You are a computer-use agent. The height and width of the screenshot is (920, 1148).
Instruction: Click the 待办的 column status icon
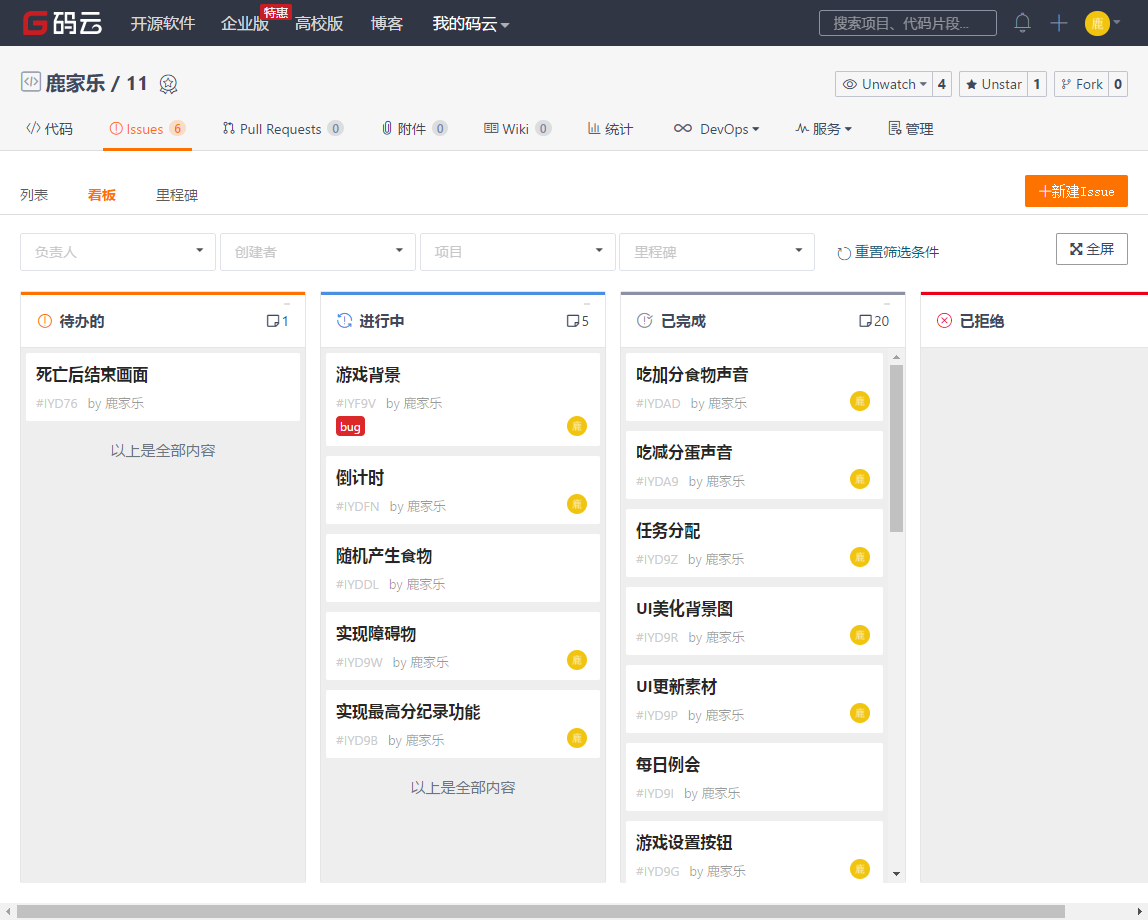[45, 321]
